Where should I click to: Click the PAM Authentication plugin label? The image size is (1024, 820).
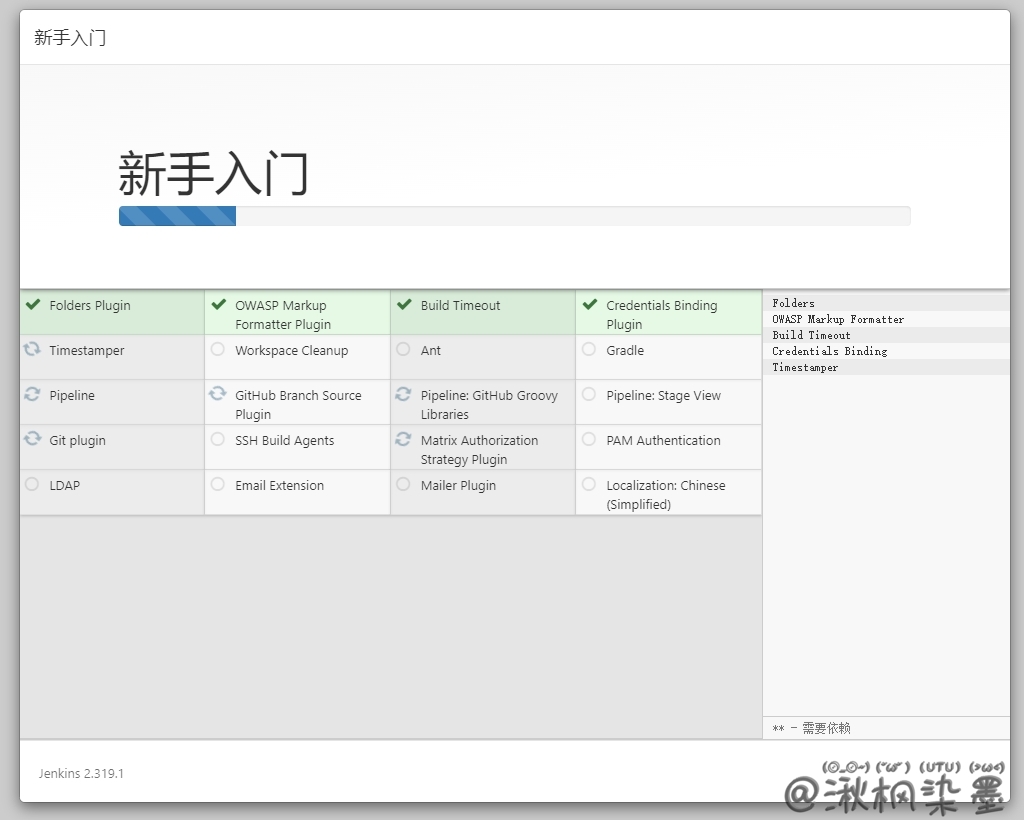pyautogui.click(x=663, y=440)
